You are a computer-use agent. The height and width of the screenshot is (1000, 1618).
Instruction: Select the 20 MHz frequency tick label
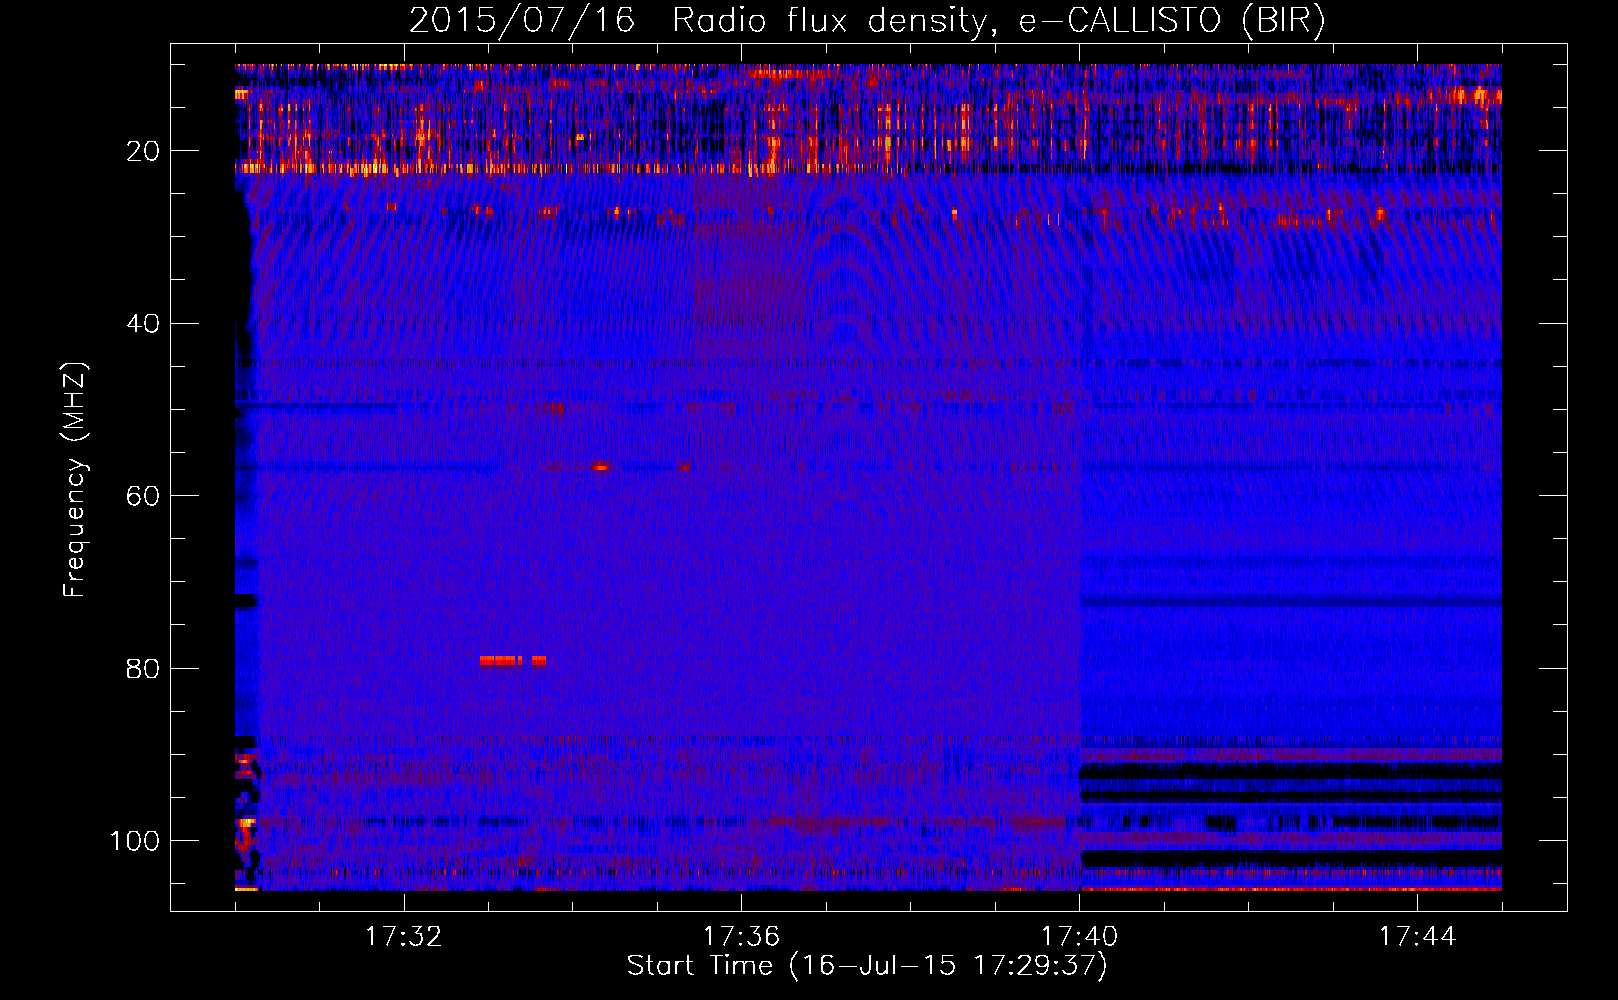[143, 151]
